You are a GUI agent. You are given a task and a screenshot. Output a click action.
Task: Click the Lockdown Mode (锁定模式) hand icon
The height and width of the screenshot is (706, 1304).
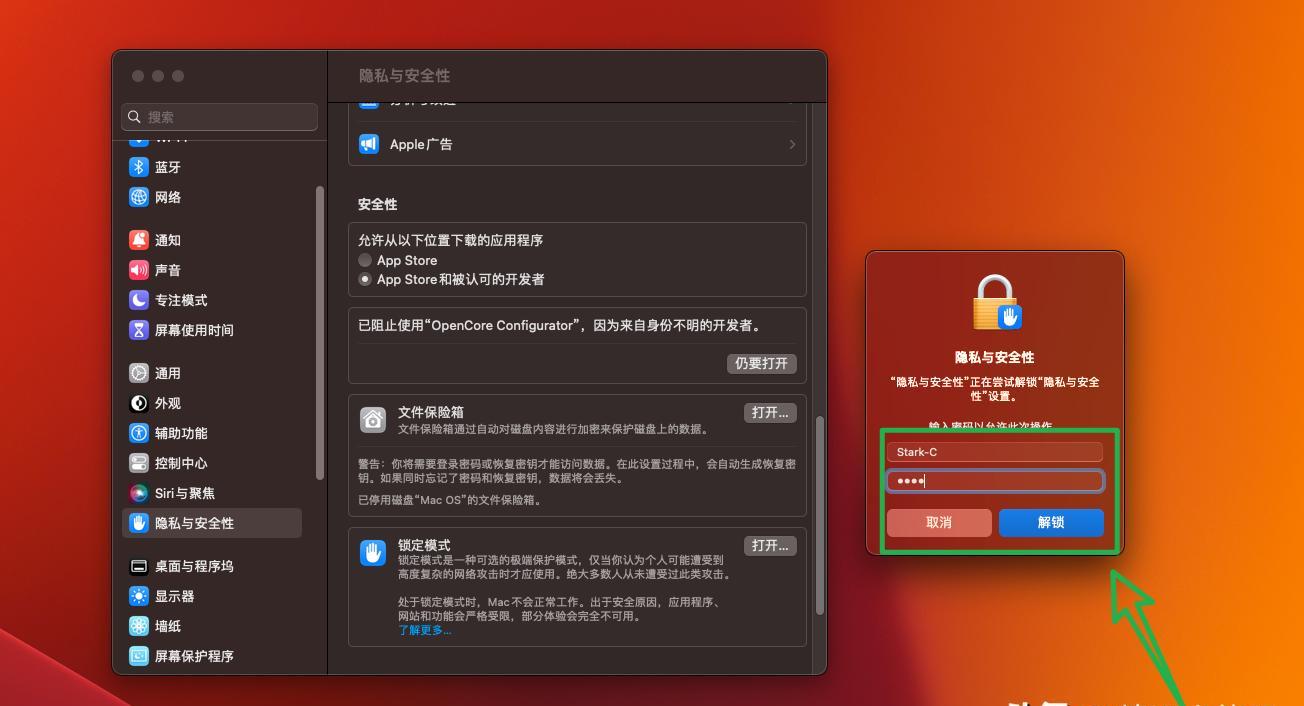point(373,552)
